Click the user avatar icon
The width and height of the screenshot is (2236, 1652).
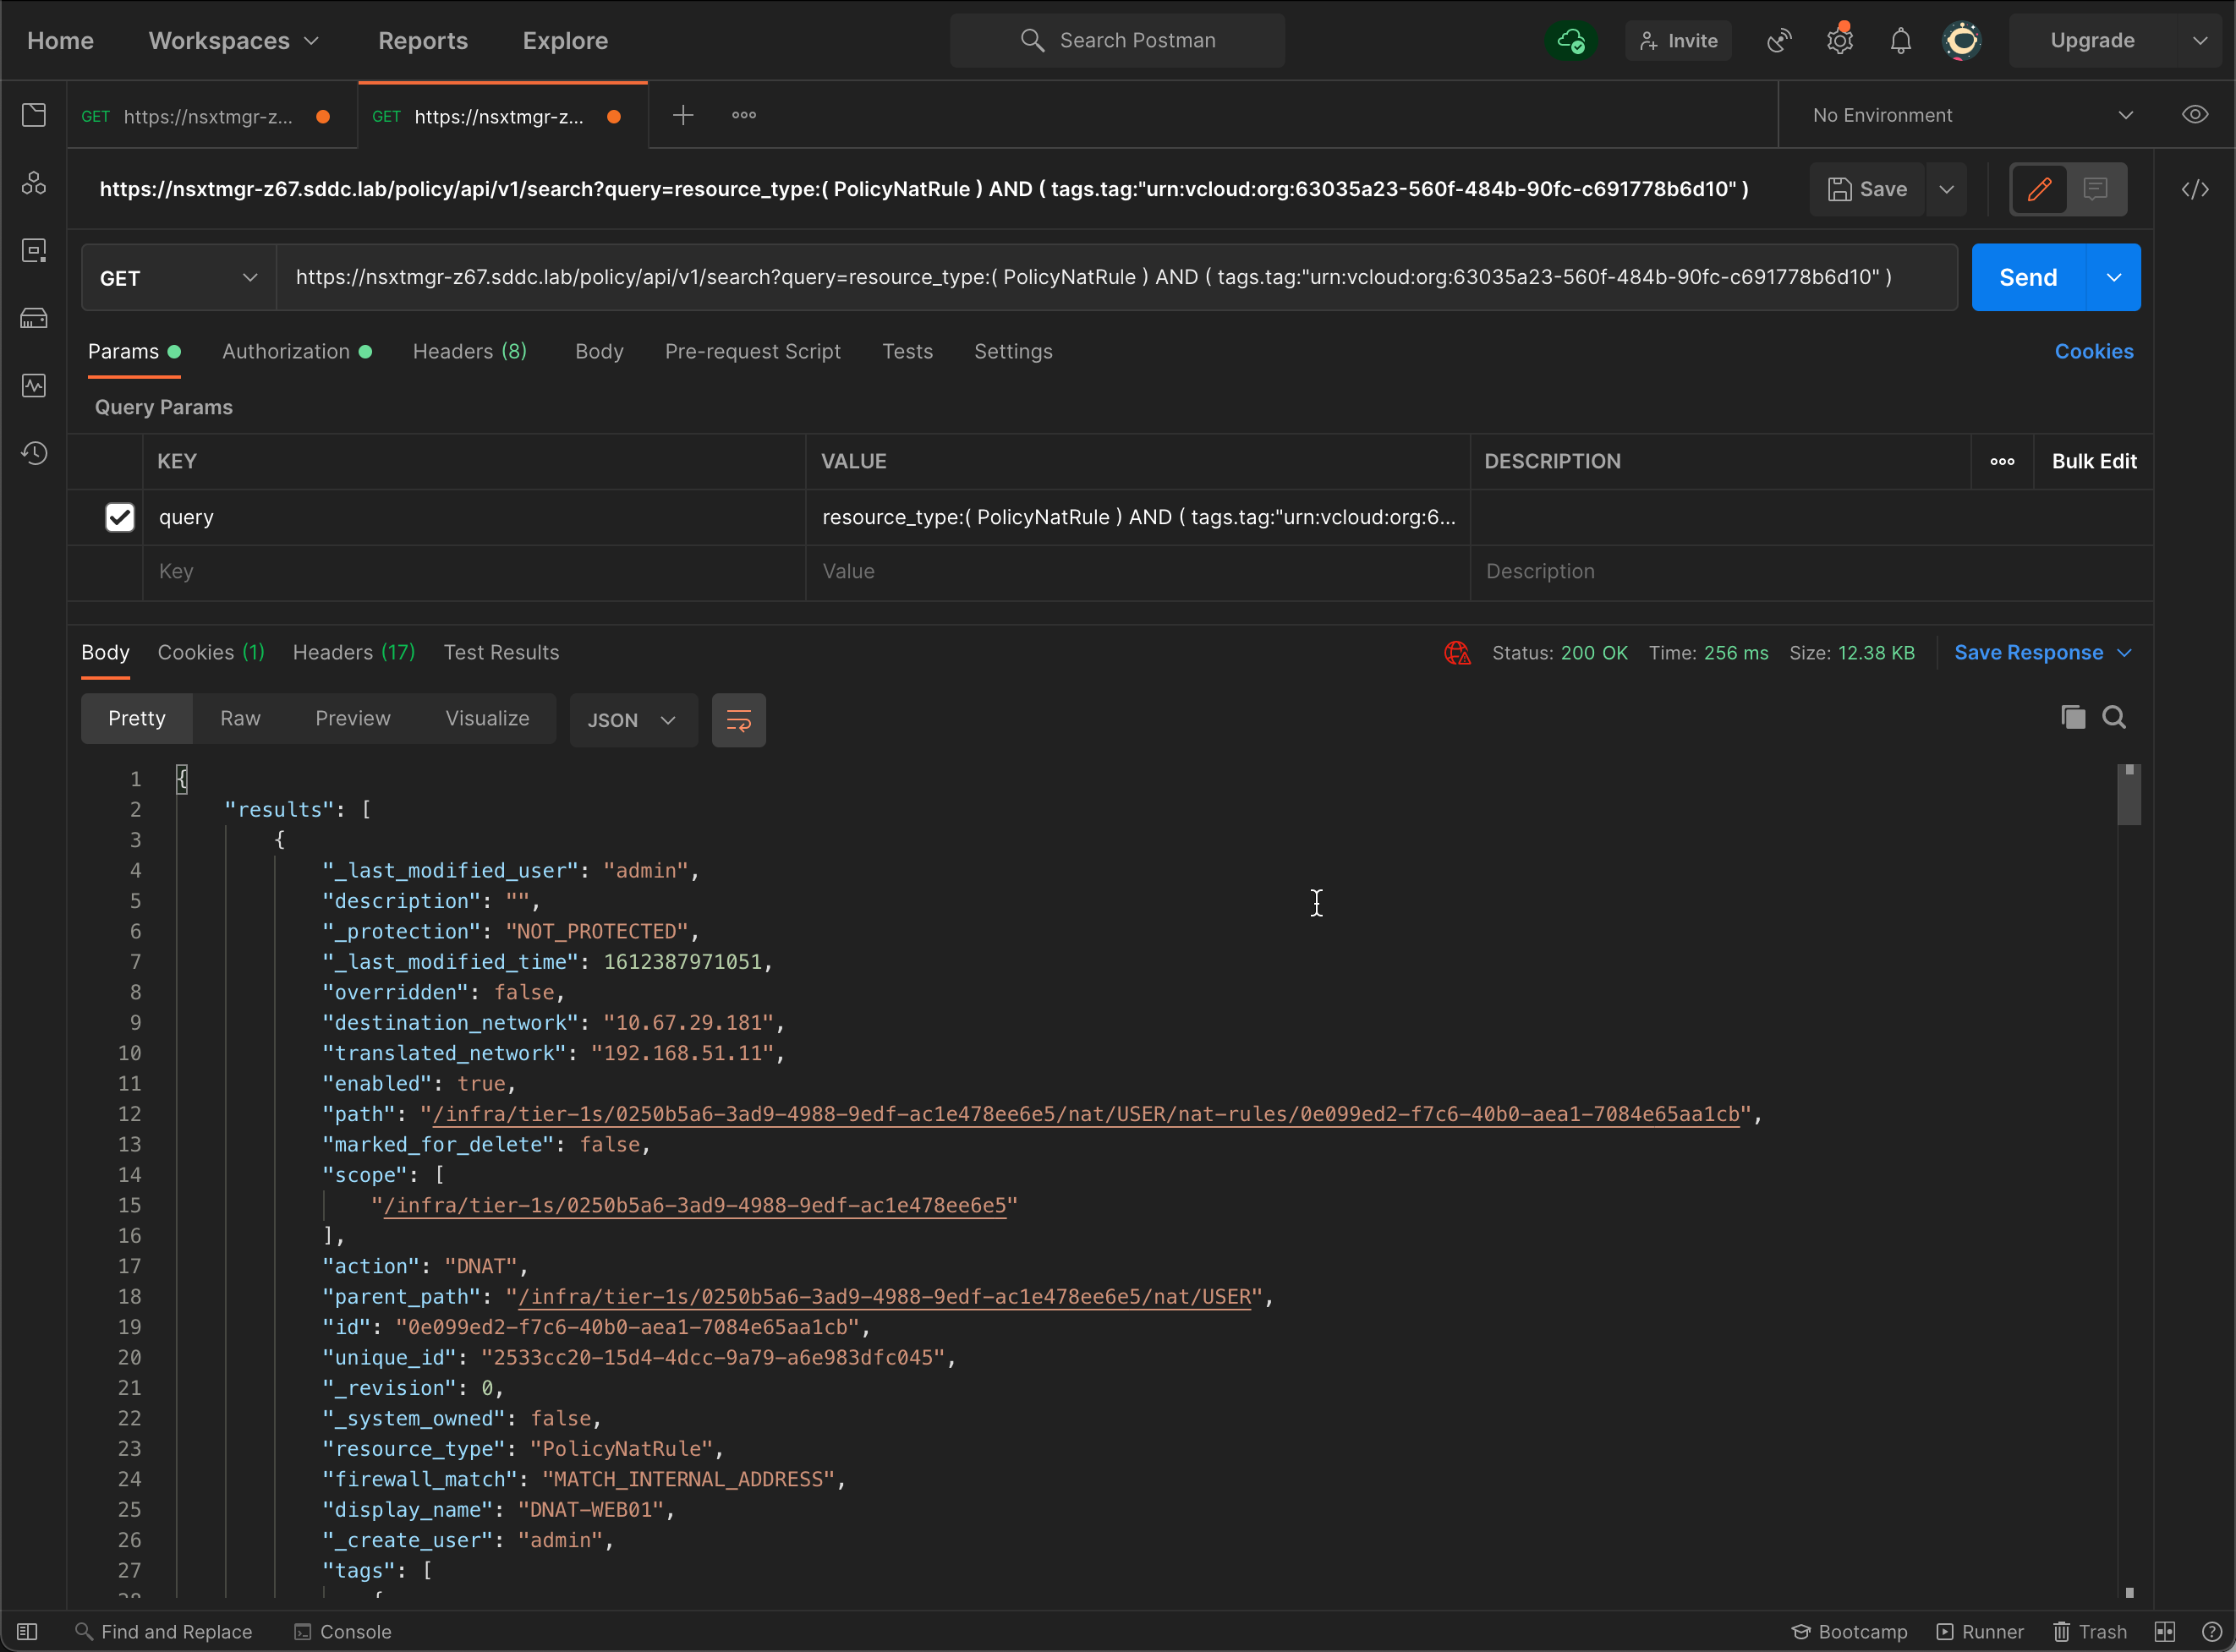click(x=1962, y=41)
